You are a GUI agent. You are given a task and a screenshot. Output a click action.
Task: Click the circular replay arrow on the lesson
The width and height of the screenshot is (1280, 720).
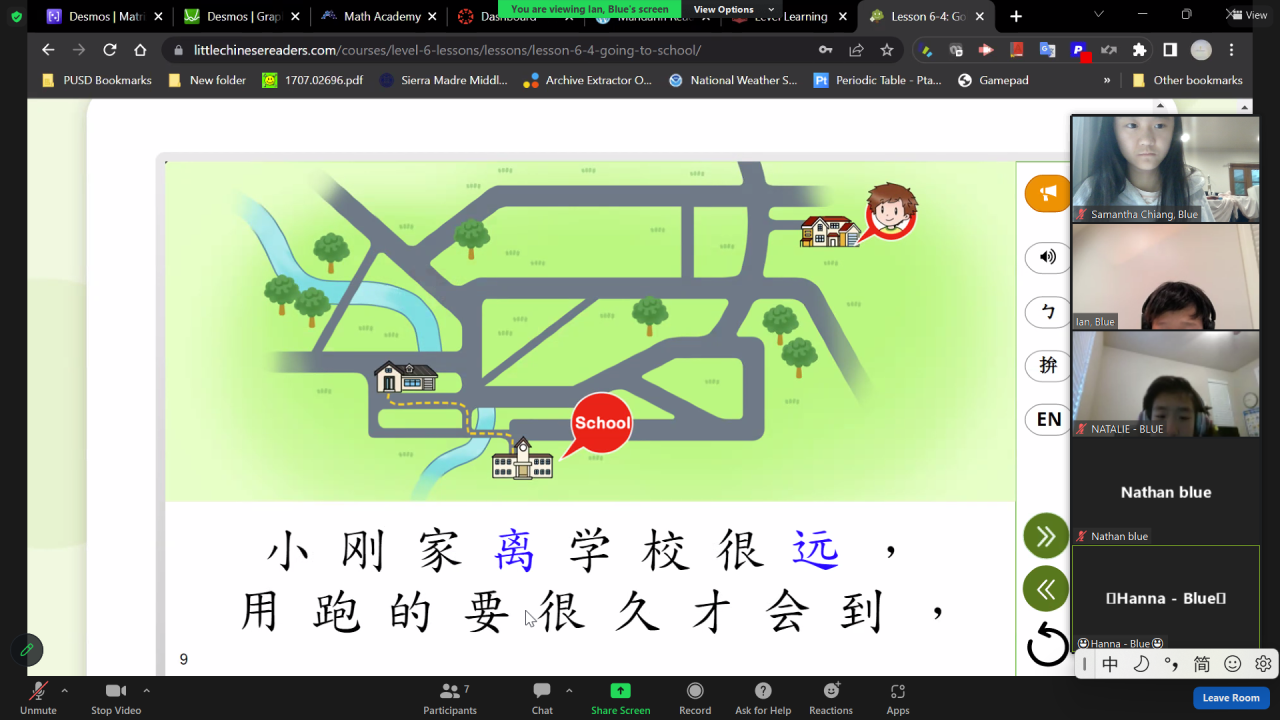1048,644
